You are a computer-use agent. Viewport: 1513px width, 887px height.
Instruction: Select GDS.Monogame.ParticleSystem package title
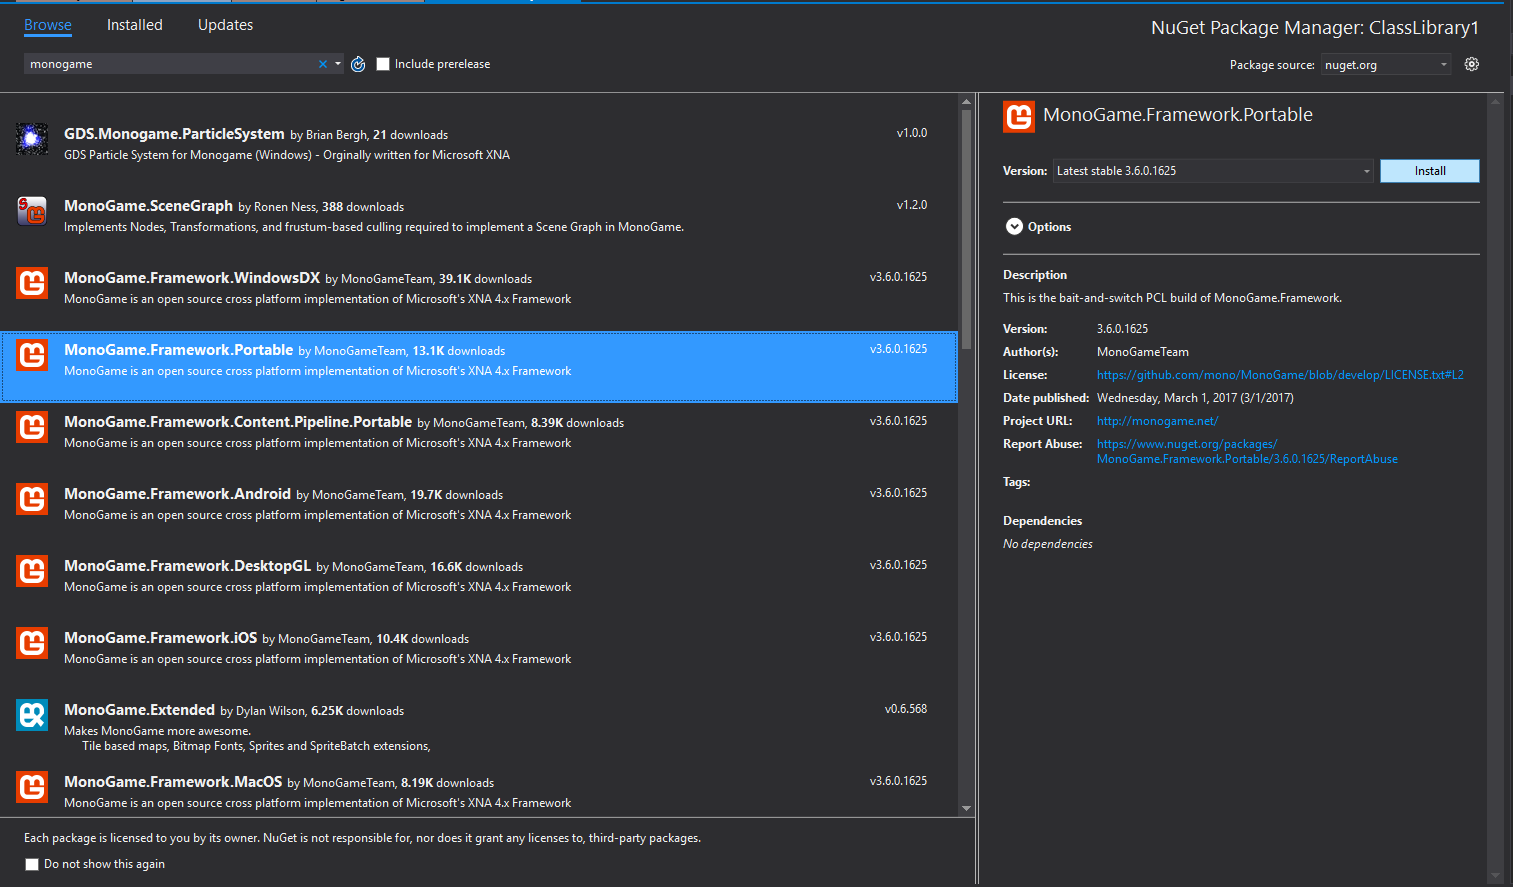click(174, 134)
